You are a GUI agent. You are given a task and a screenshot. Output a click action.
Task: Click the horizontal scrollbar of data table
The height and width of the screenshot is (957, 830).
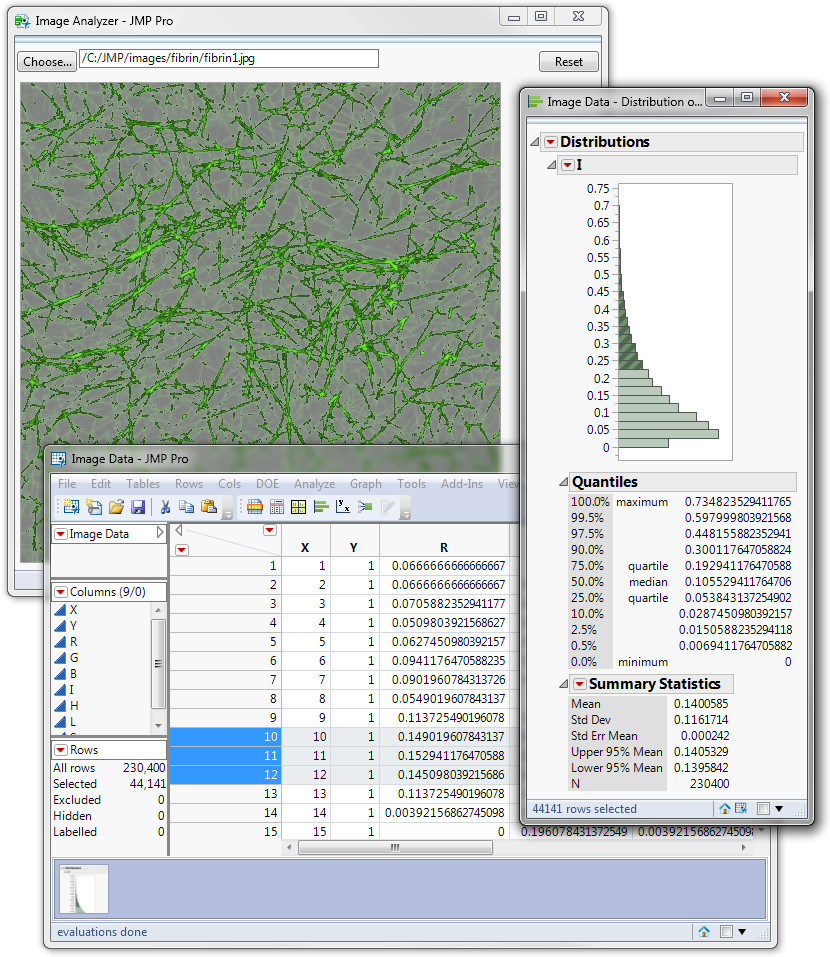point(395,848)
